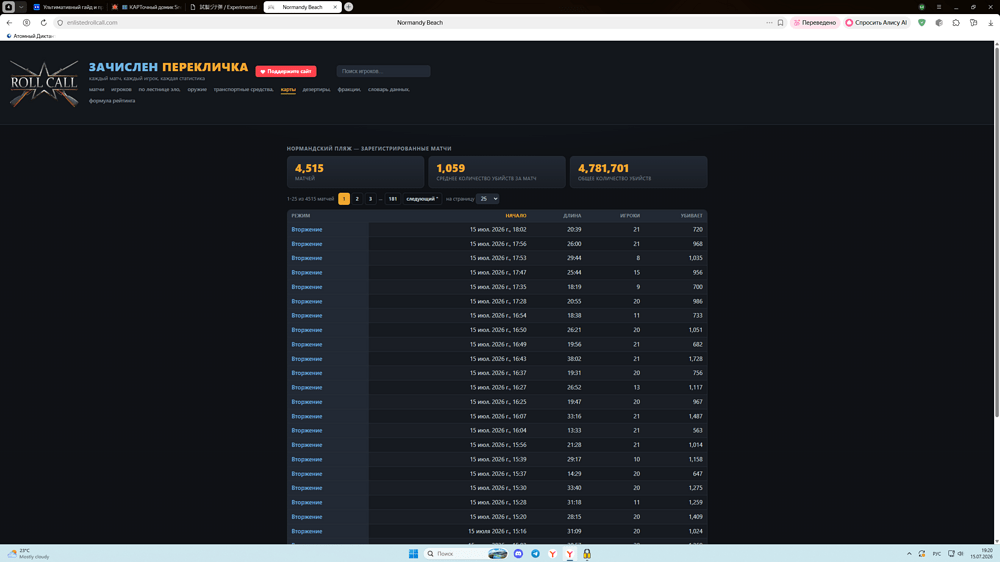The height and width of the screenshot is (562, 1000).
Task: Open the browser extensions puzzle icon
Action: [x=956, y=22]
